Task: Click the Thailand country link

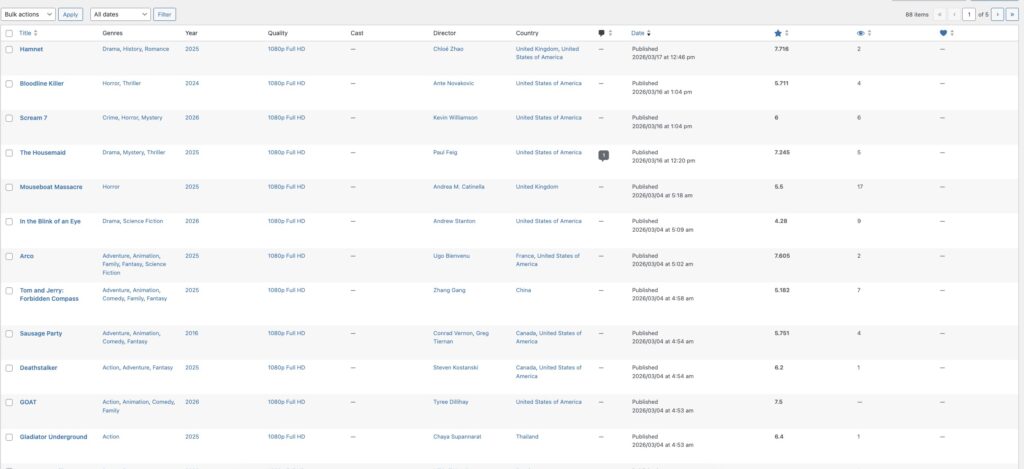Action: 527,436
